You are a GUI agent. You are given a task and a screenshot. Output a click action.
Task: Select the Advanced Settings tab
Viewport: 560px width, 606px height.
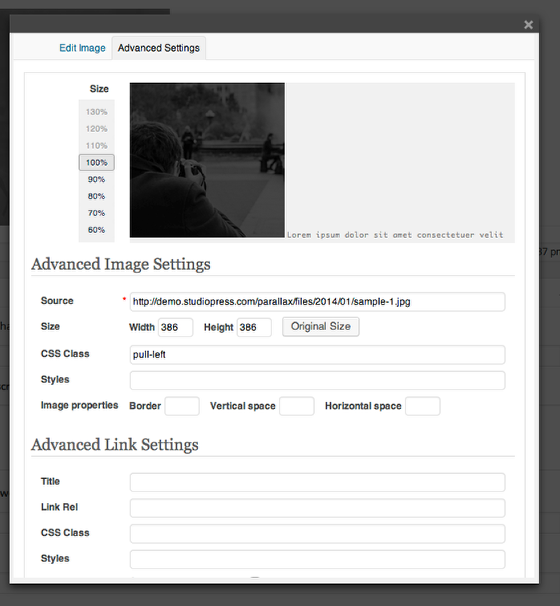point(159,48)
